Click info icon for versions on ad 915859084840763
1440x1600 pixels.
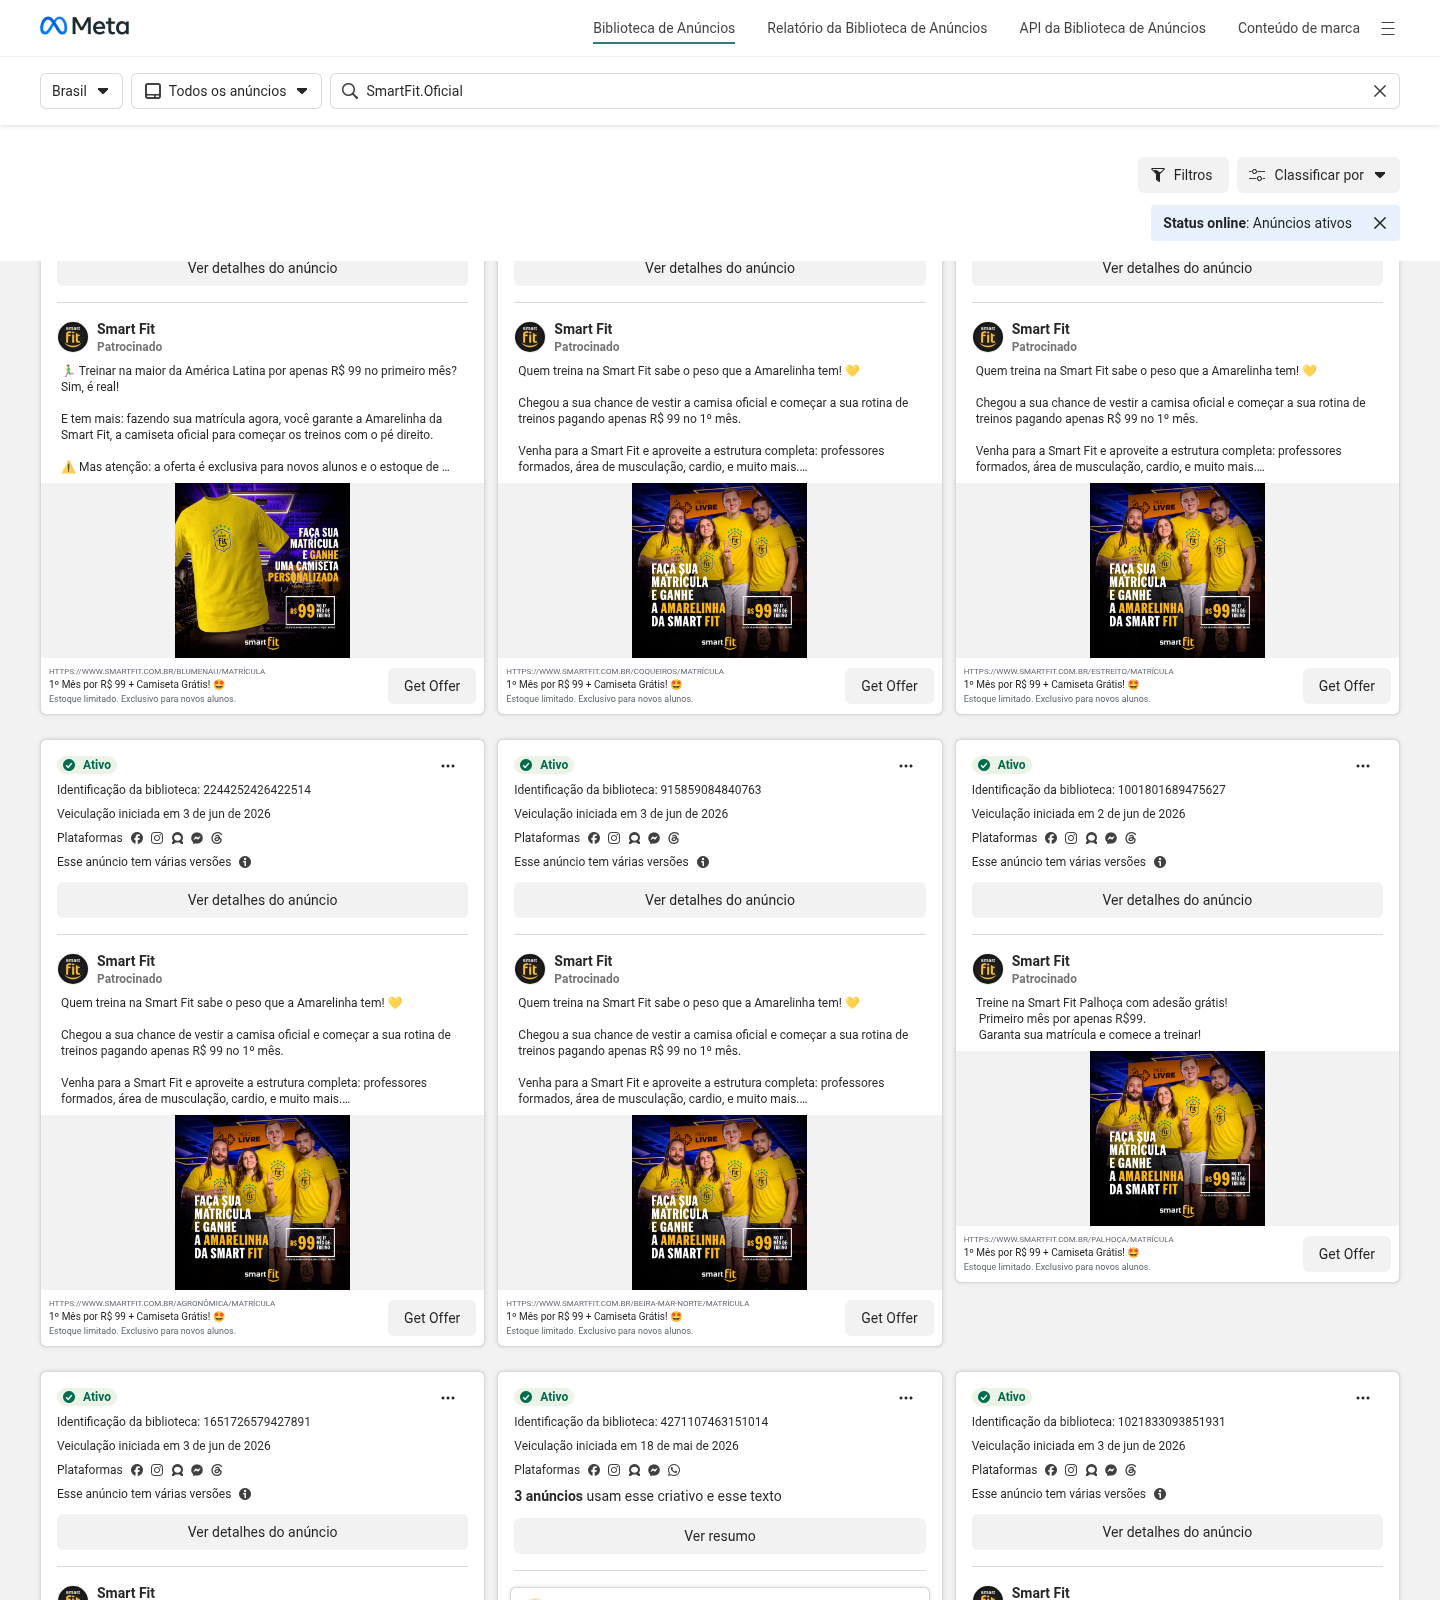coord(703,862)
